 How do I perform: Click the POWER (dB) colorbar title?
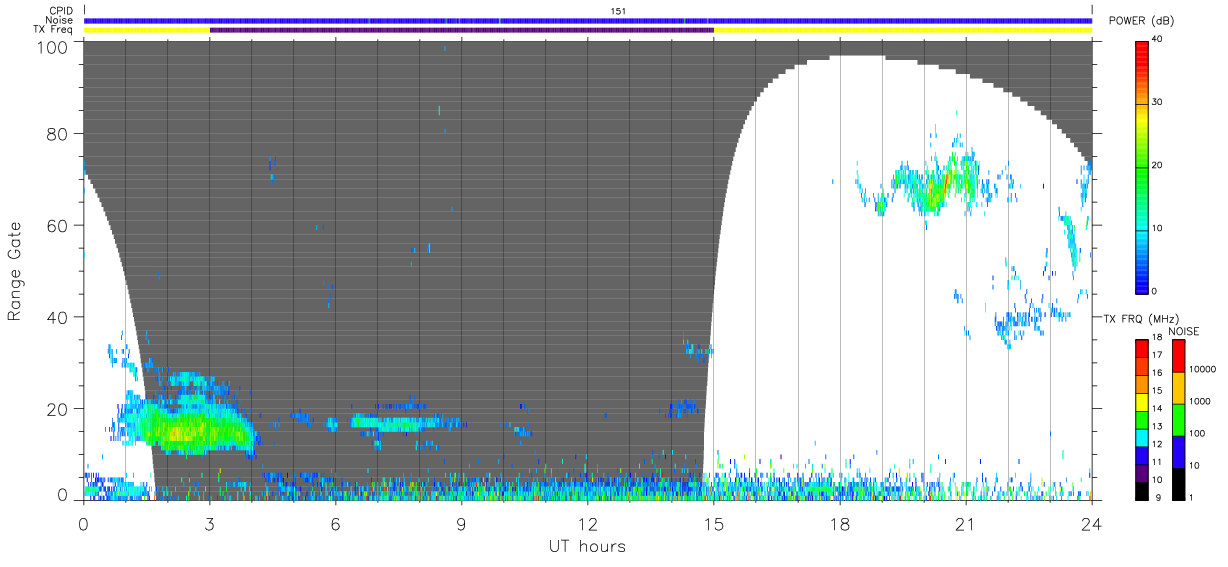click(1141, 21)
